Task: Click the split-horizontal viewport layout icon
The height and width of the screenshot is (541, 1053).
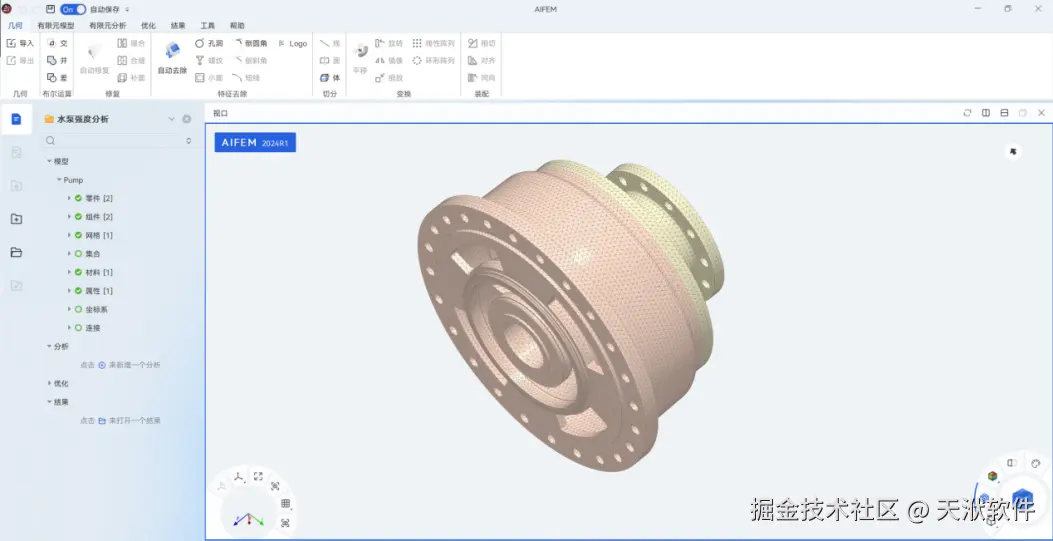Action: click(1004, 113)
